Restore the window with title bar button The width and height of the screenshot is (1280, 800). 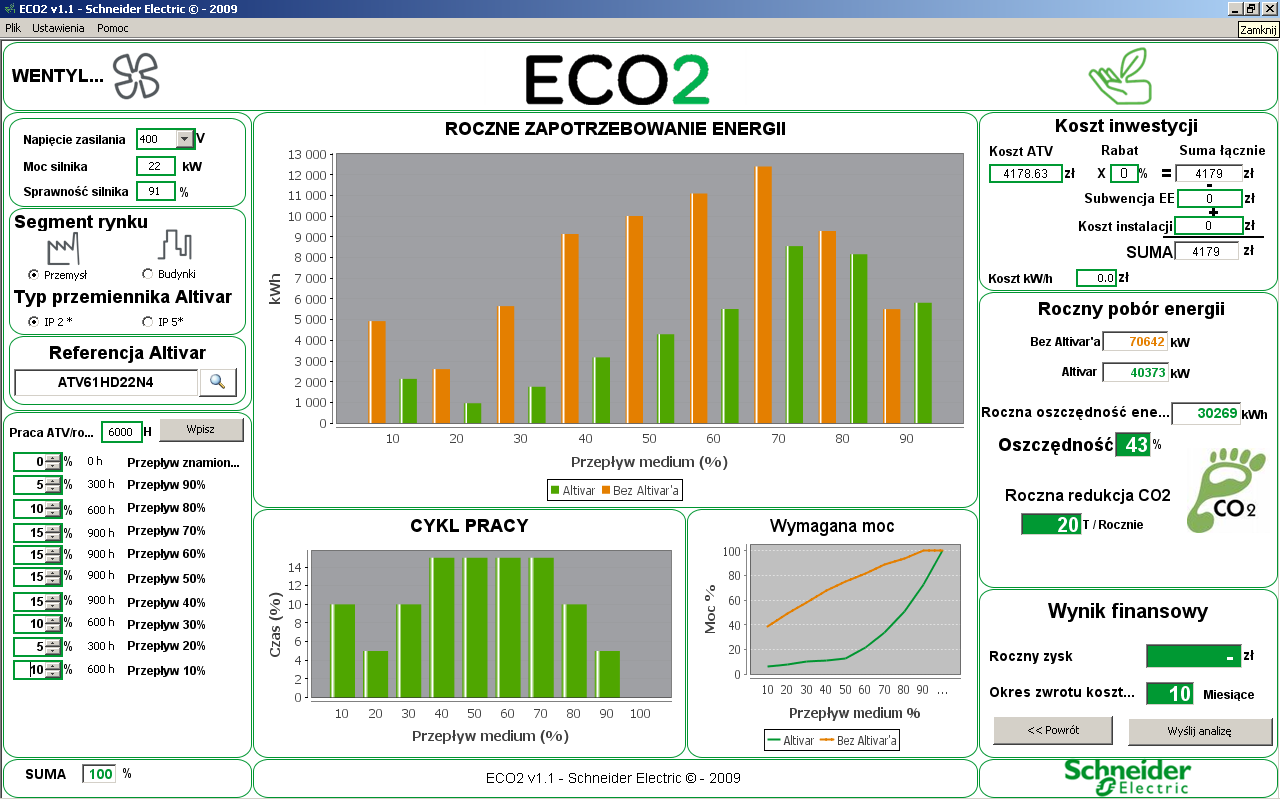tap(1250, 8)
